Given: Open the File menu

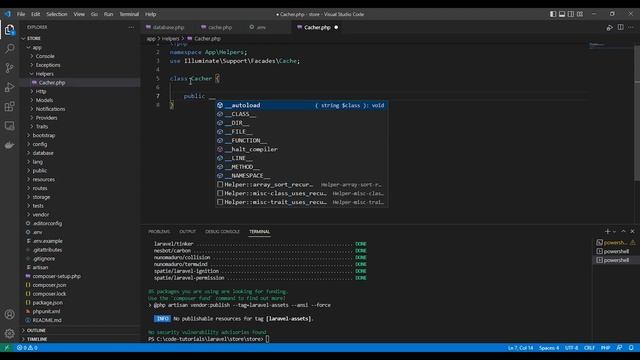Looking at the screenshot, I should [x=21, y=14].
